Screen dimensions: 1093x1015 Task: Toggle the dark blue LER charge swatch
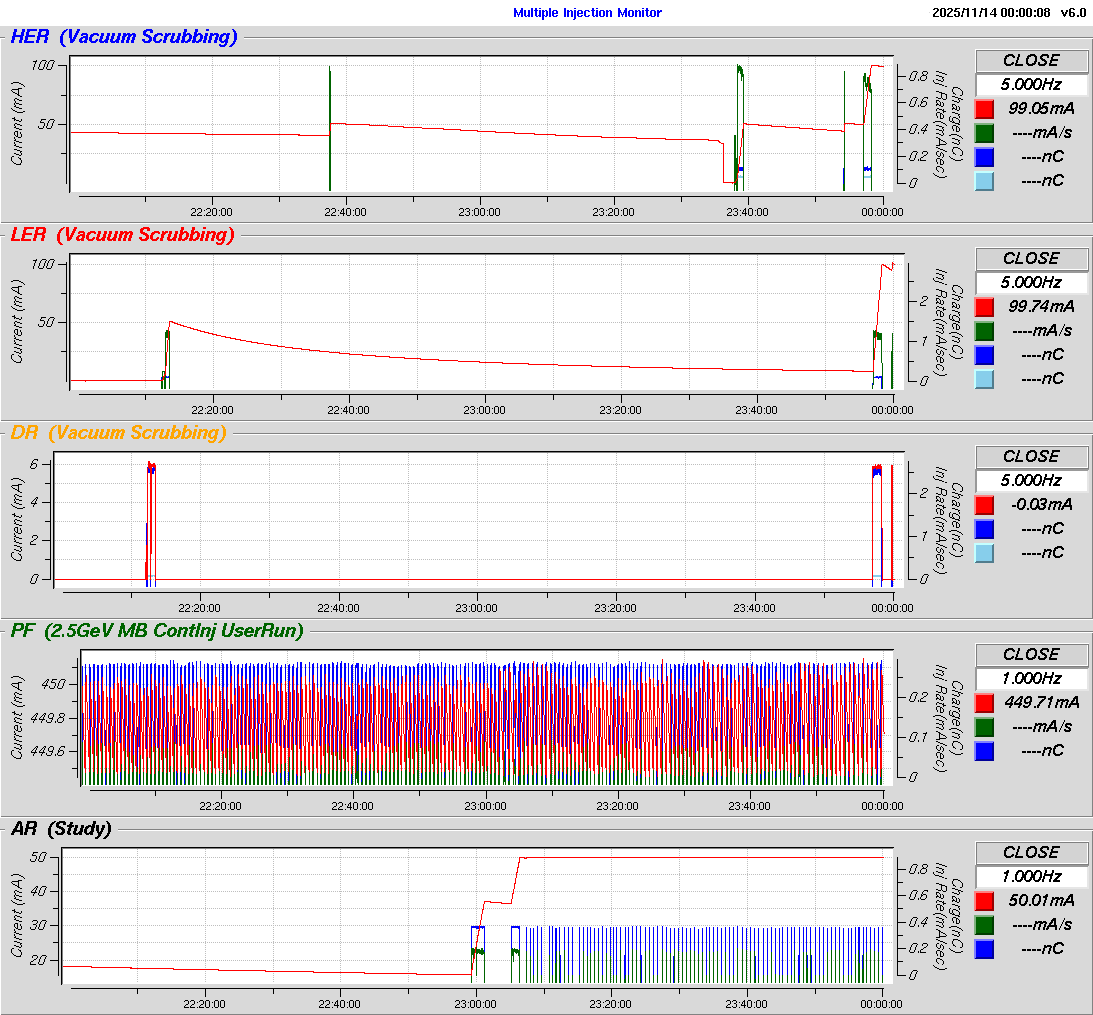tap(985, 354)
